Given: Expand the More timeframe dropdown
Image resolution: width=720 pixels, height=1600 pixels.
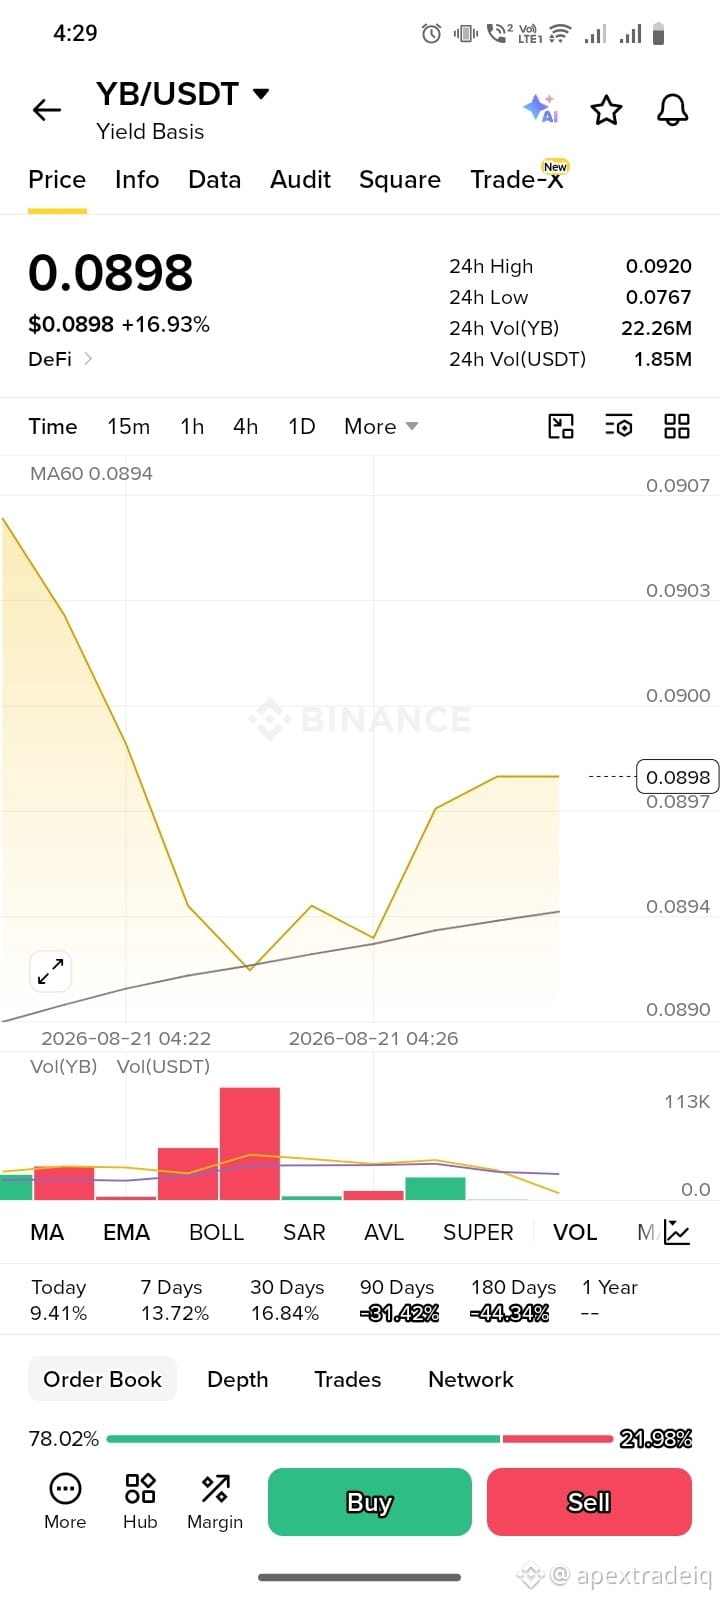Looking at the screenshot, I should pyautogui.click(x=381, y=427).
